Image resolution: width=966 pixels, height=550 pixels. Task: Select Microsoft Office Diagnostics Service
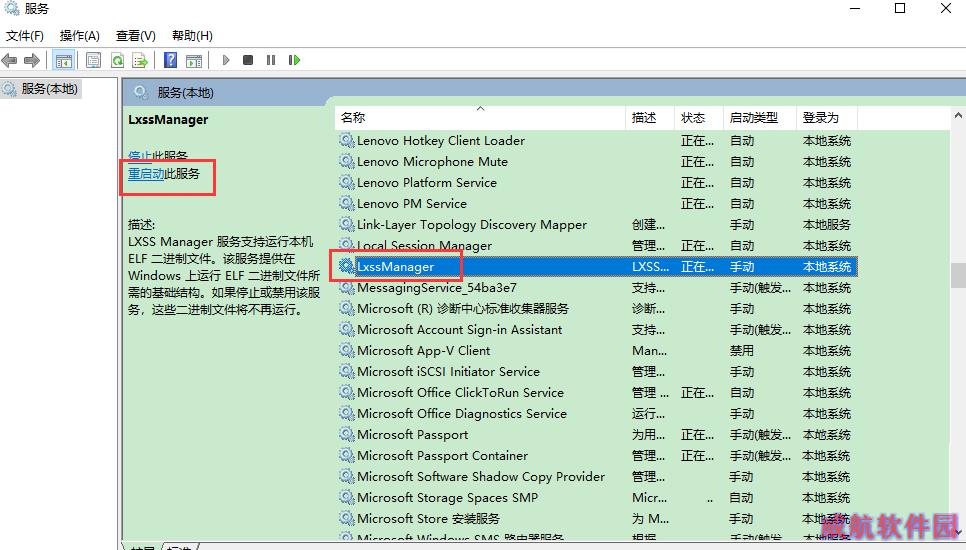[462, 413]
